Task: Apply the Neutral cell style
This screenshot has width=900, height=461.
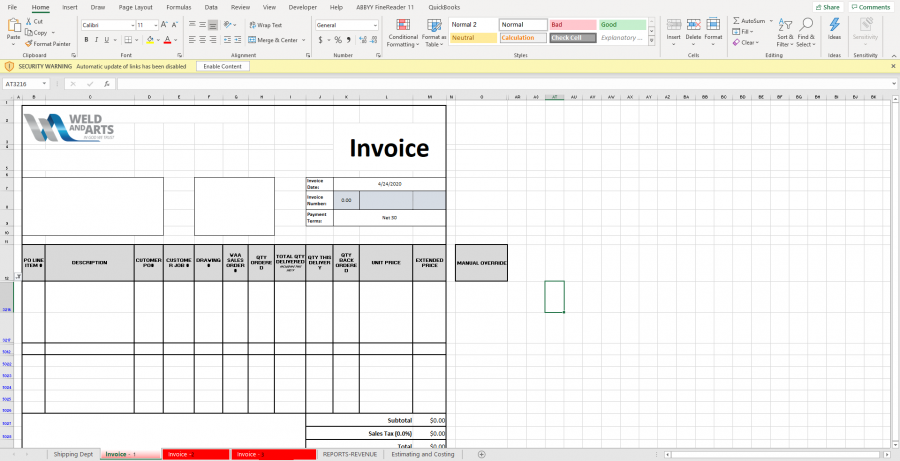Action: (473, 38)
